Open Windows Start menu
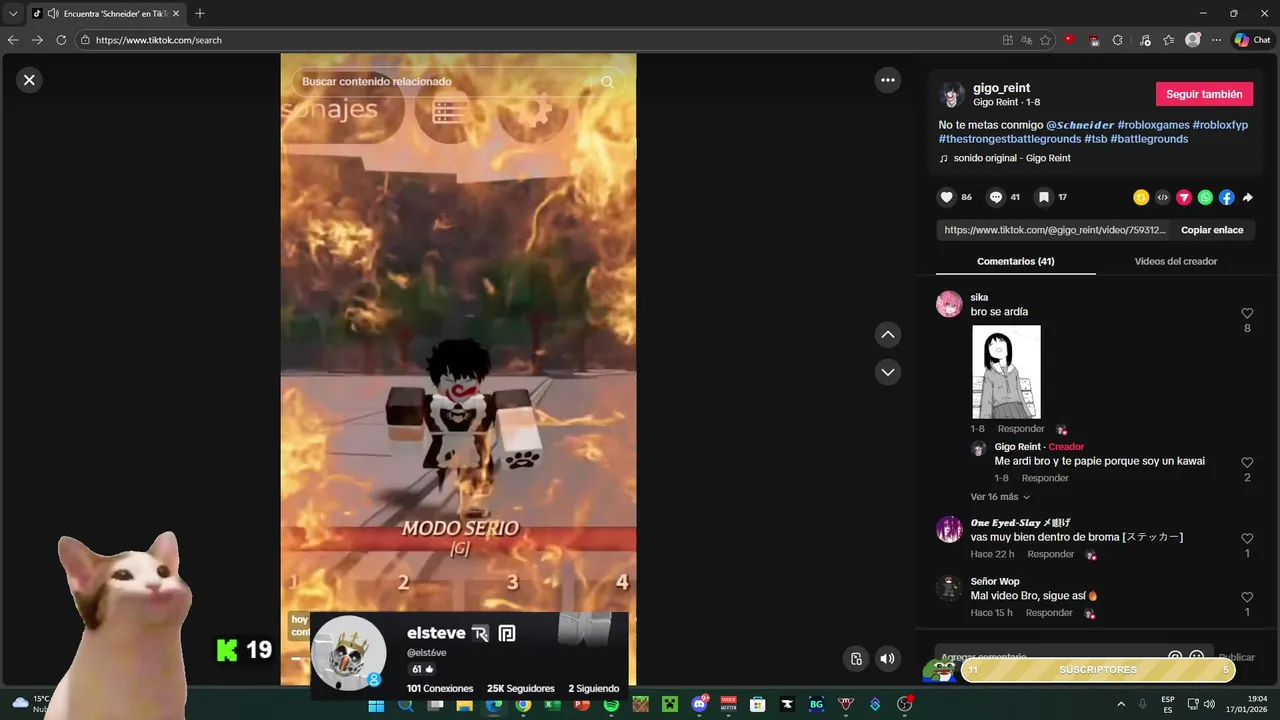Screen dimensions: 1280x720 (x=376, y=705)
